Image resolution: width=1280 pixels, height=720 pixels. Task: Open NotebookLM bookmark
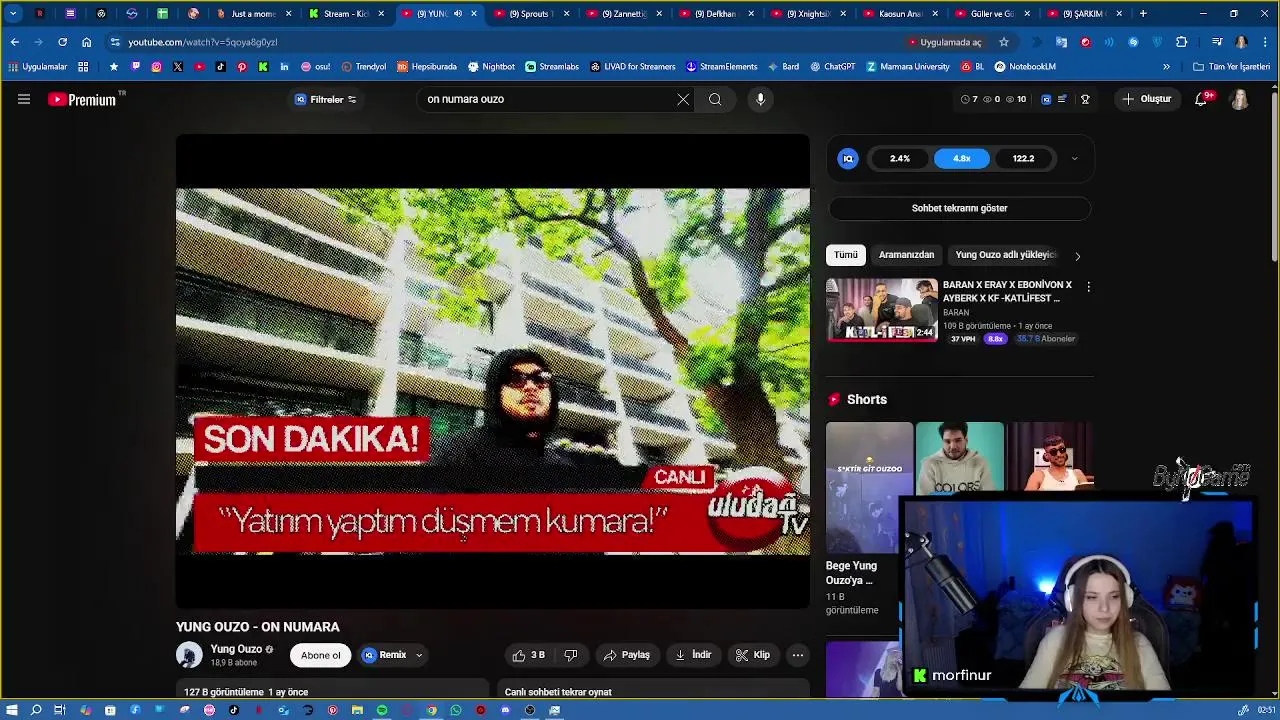click(1024, 67)
